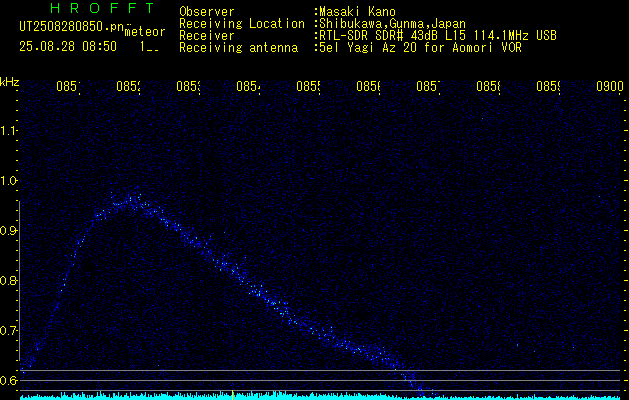Click the HROFFT title text
This screenshot has width=629, height=400.
point(102,8)
